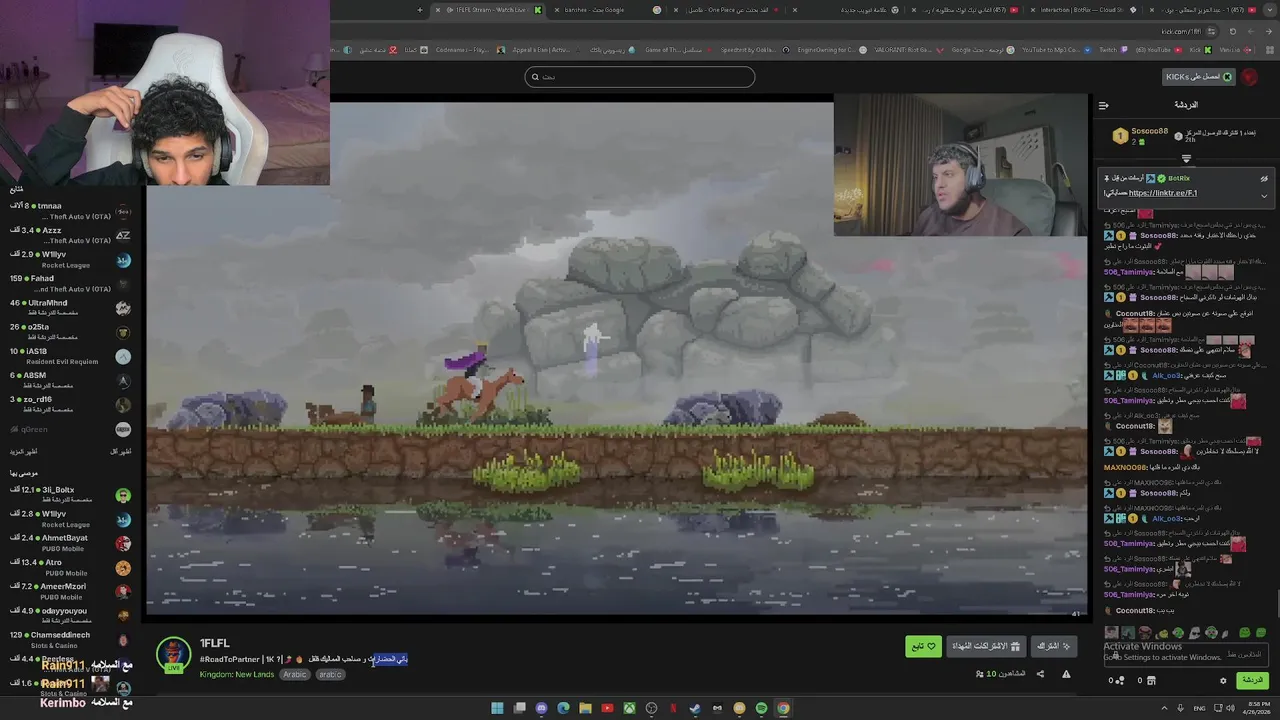Open the gift subscriptions button

click(x=986, y=646)
